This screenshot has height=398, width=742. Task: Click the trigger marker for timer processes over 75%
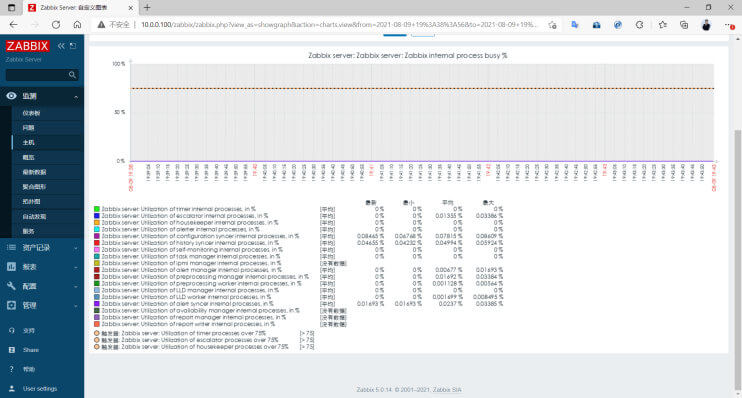pyautogui.click(x=97, y=333)
